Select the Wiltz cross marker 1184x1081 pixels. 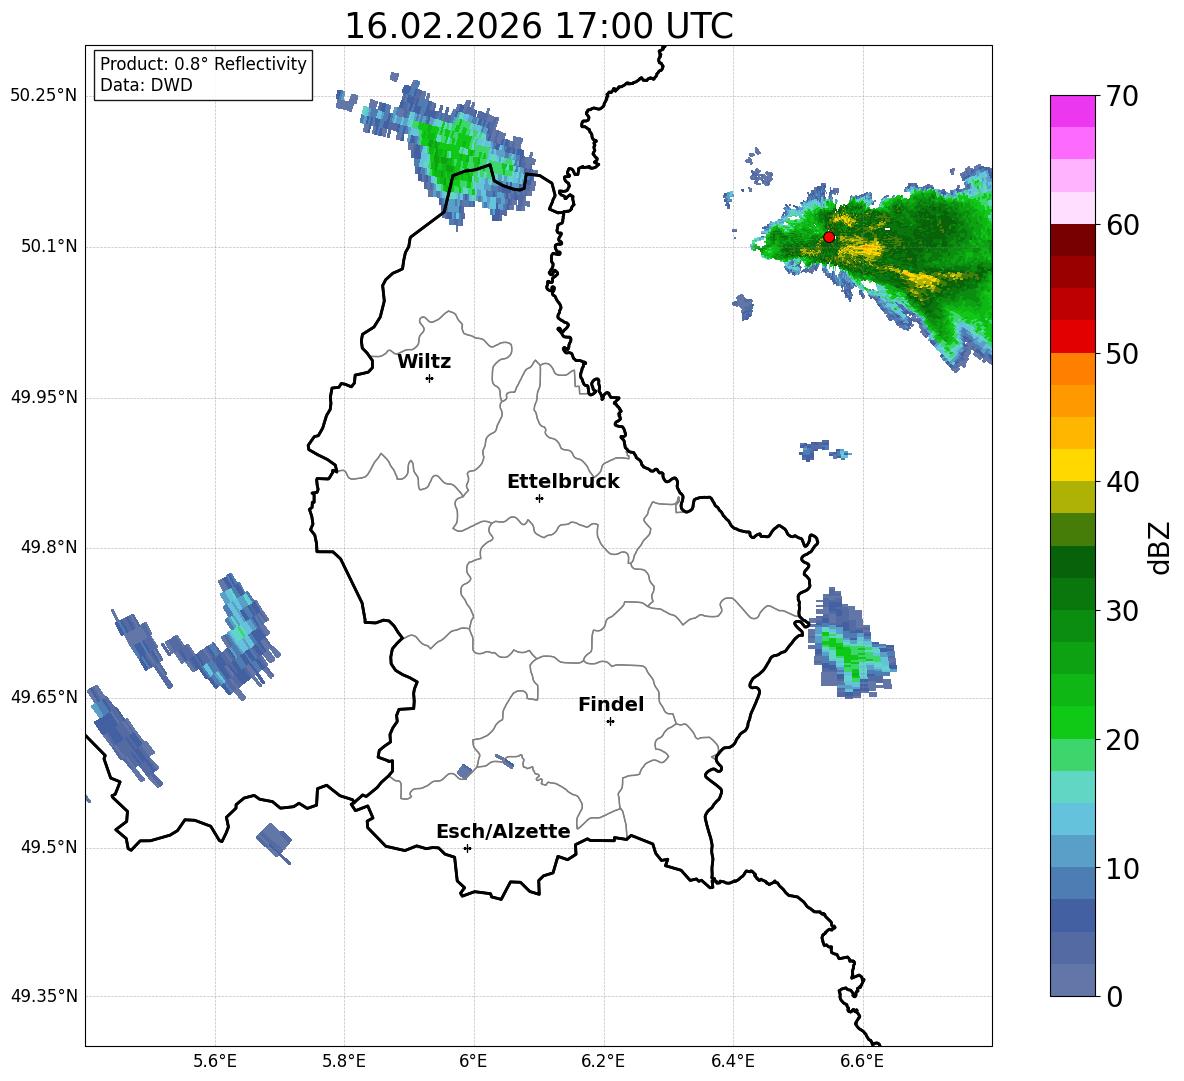coord(429,378)
